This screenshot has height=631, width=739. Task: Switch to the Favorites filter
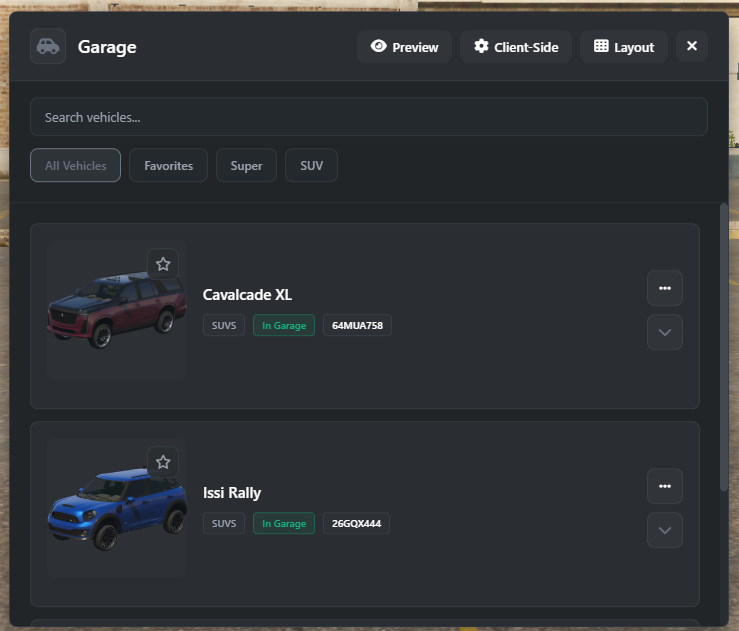click(168, 166)
